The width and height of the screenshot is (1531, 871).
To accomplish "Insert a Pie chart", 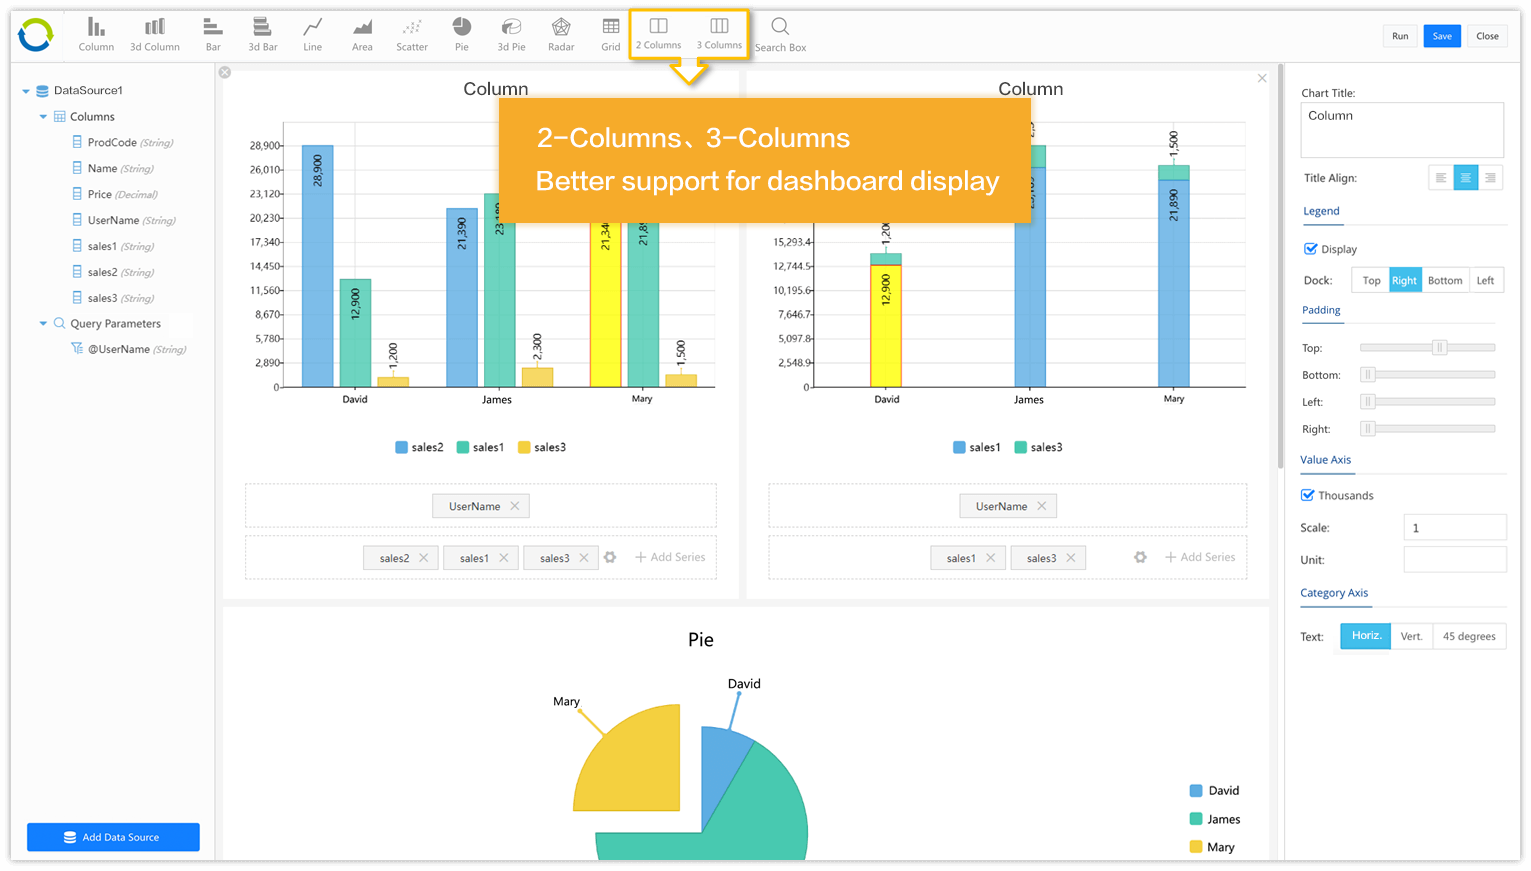I will (462, 34).
